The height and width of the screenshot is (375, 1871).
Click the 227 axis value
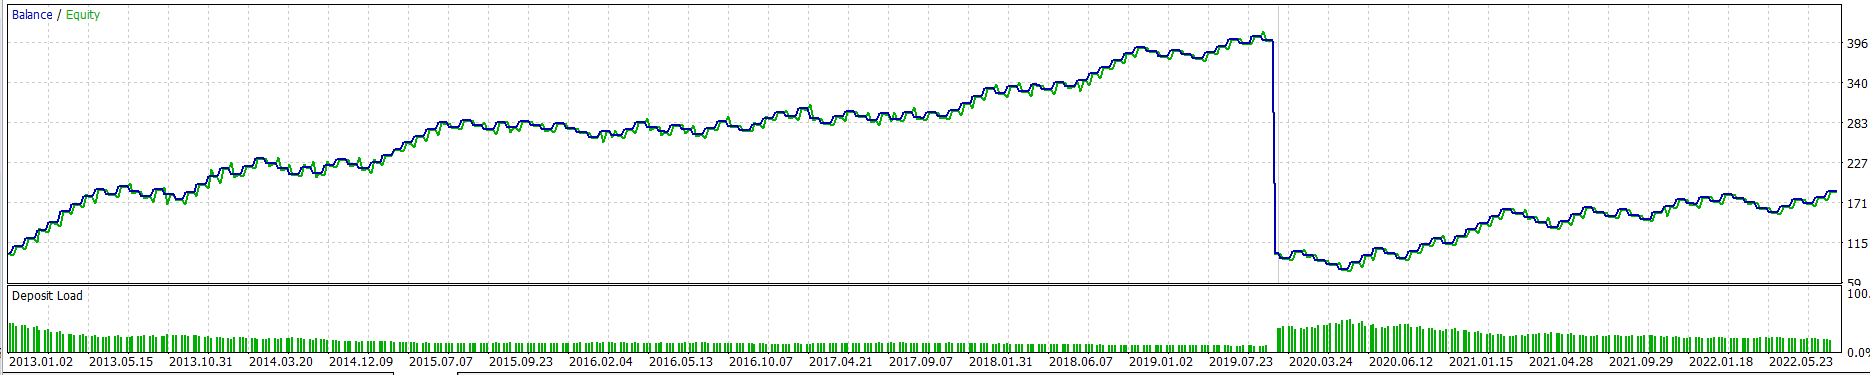click(x=1858, y=164)
